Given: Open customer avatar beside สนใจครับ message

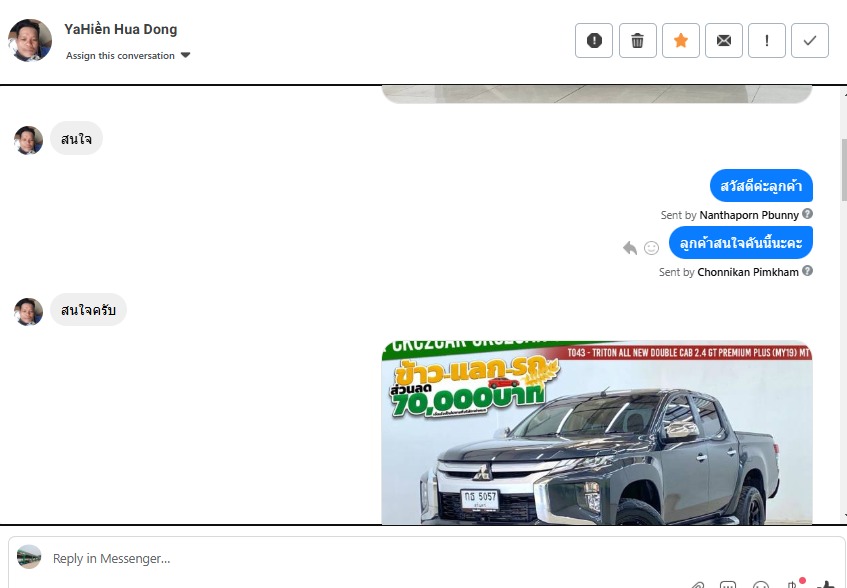Looking at the screenshot, I should (x=28, y=312).
